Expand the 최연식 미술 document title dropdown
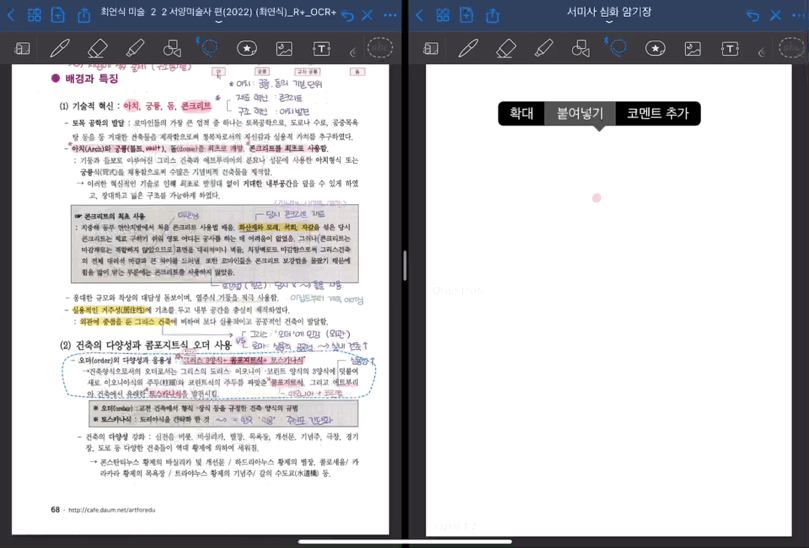The height and width of the screenshot is (548, 809). (219, 14)
